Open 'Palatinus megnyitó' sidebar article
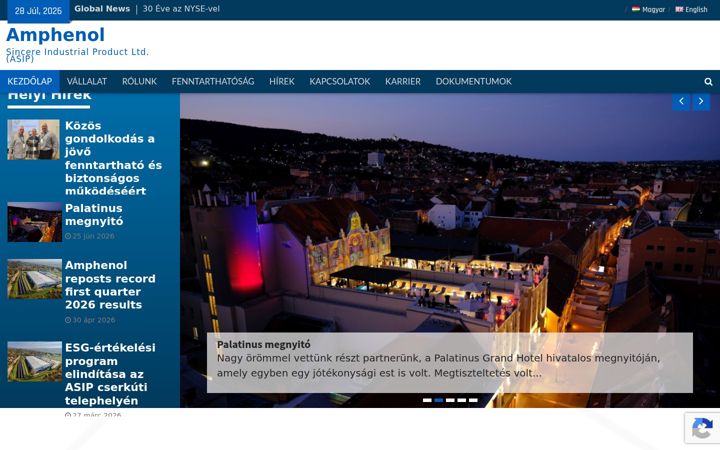 pos(94,214)
